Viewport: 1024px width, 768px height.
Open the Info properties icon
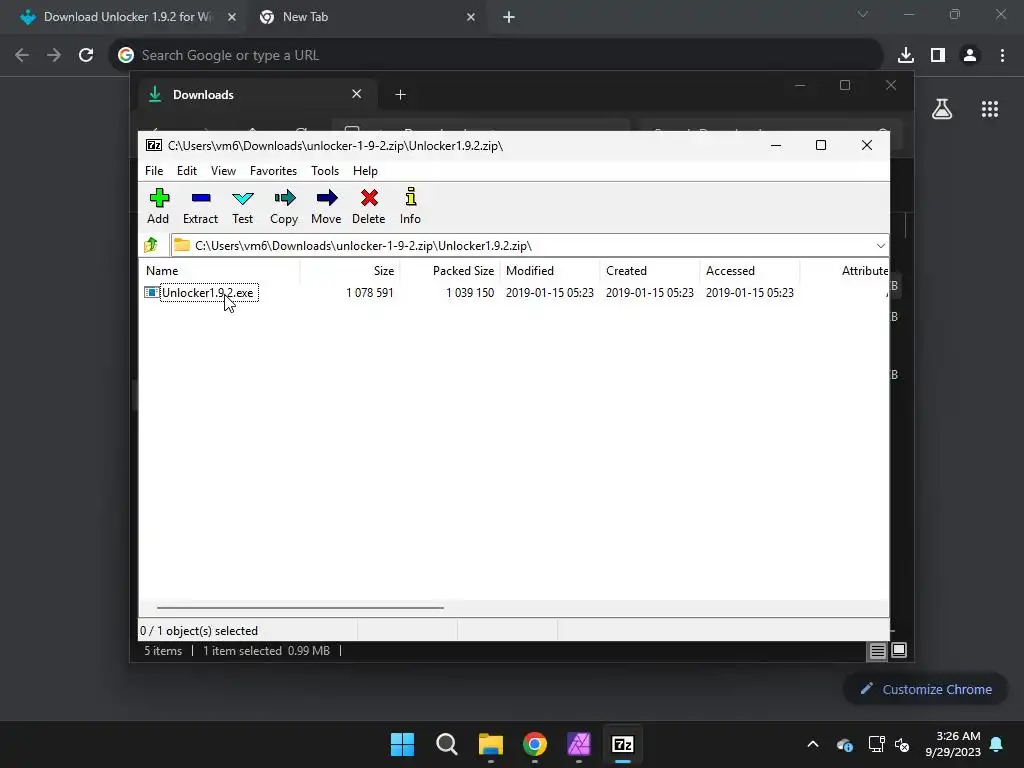pos(410,206)
